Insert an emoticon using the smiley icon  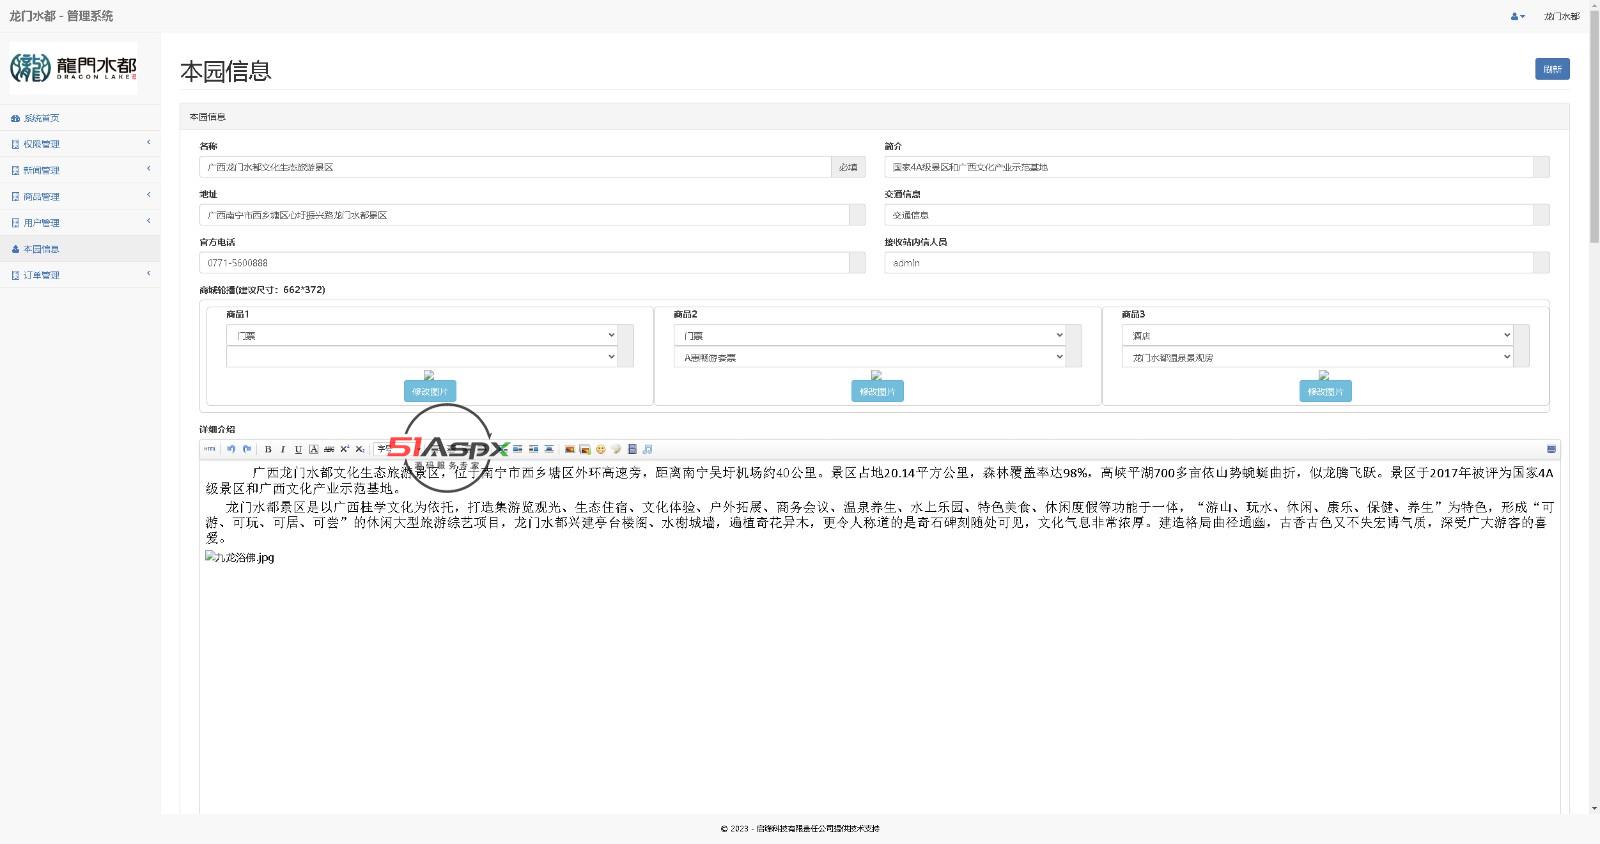click(601, 449)
